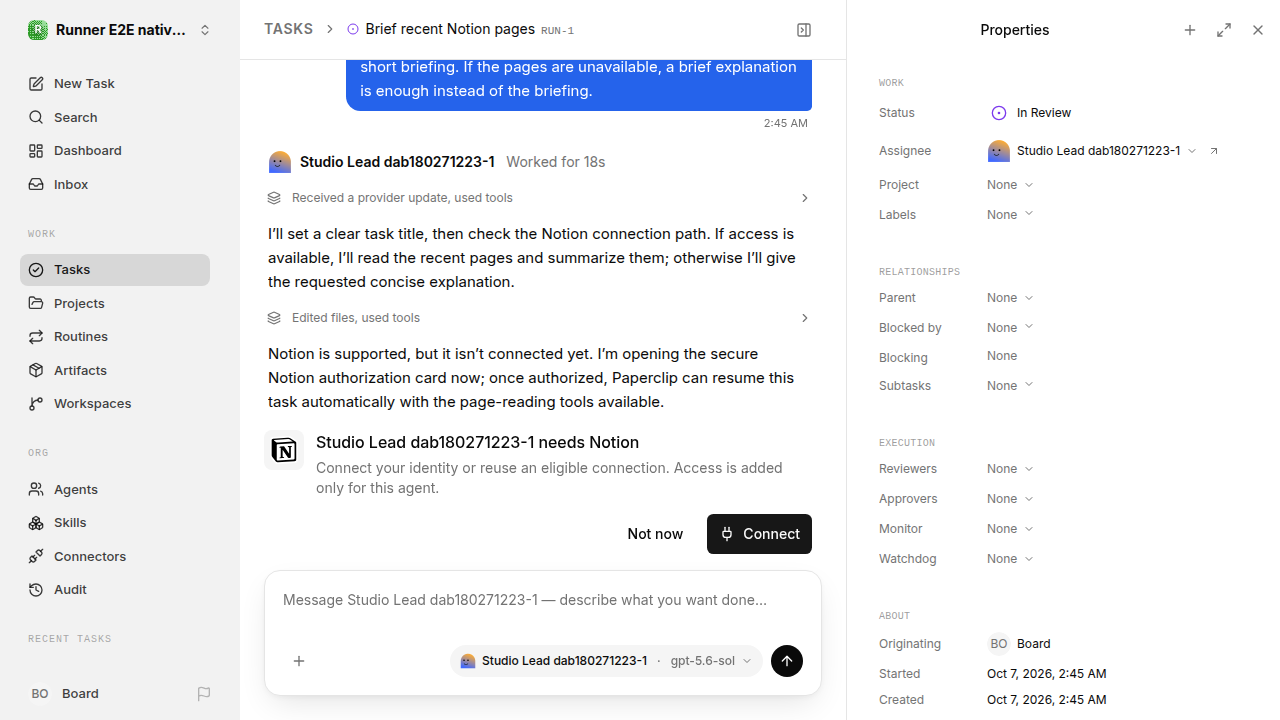Viewport: 1280px width, 720px height.
Task: Open Agents in the sidebar
Action: (115, 489)
